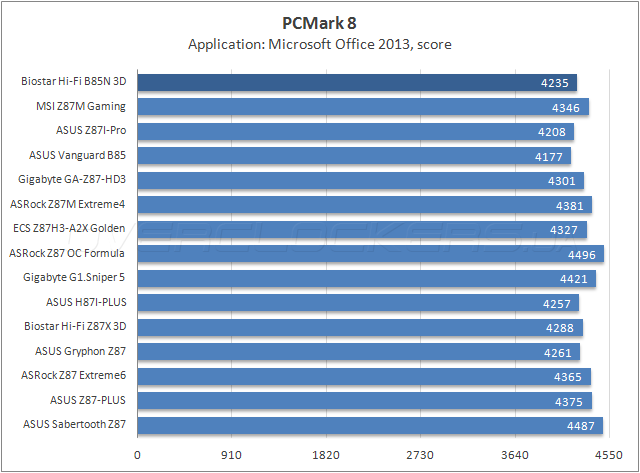Click the ASUS Gryphon Z87 label
This screenshot has width=640, height=473.
[80, 351]
